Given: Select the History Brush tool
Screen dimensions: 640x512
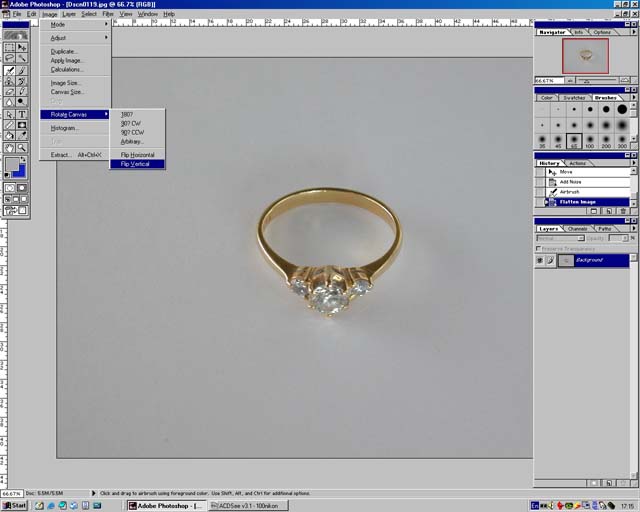Looking at the screenshot, I should 22,81.
